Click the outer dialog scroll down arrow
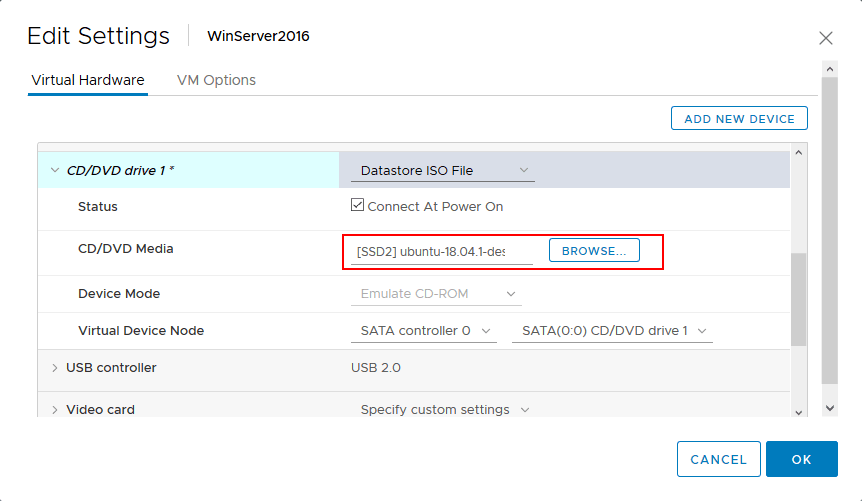Image resolution: width=862 pixels, height=501 pixels. pos(829,408)
